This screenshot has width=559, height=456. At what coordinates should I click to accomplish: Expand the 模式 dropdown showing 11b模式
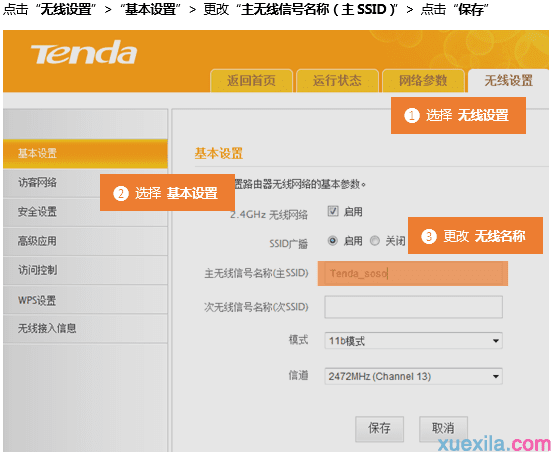click(414, 341)
